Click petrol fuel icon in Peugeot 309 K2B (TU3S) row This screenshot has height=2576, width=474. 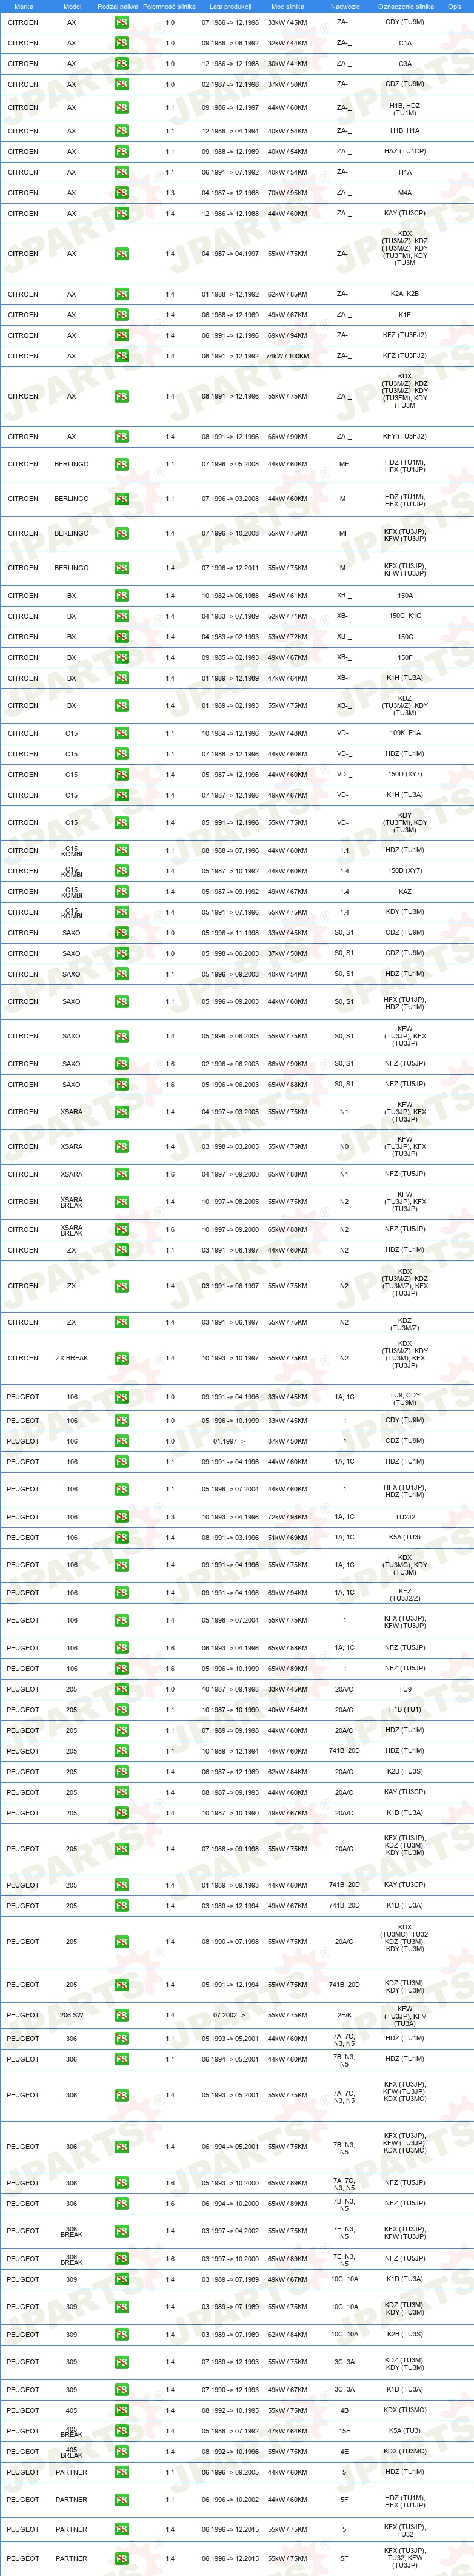(x=121, y=2334)
